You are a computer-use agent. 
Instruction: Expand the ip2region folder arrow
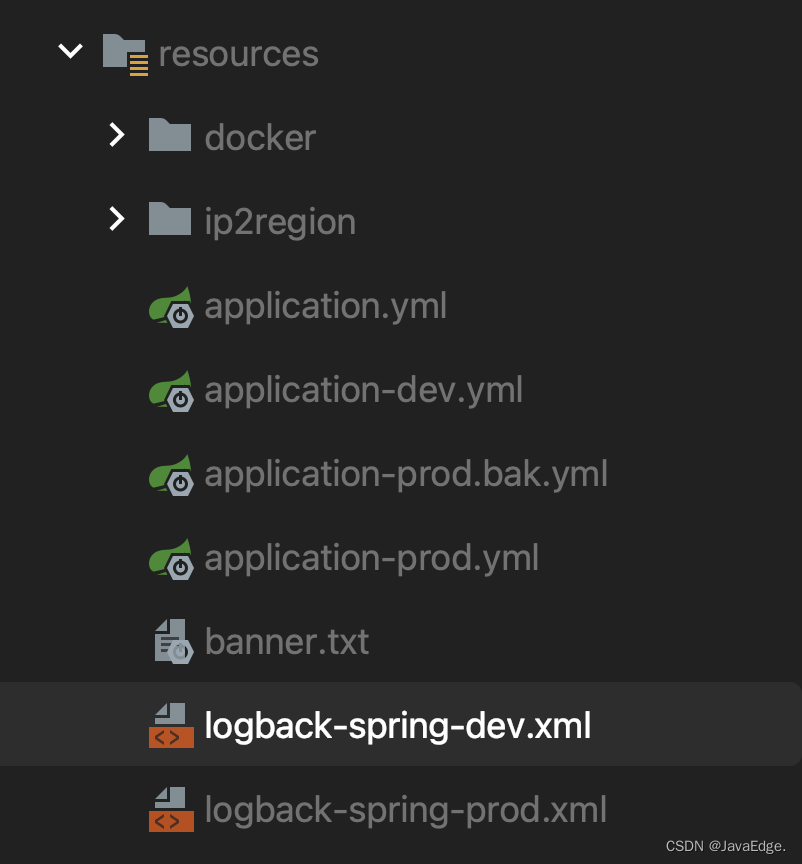[117, 219]
